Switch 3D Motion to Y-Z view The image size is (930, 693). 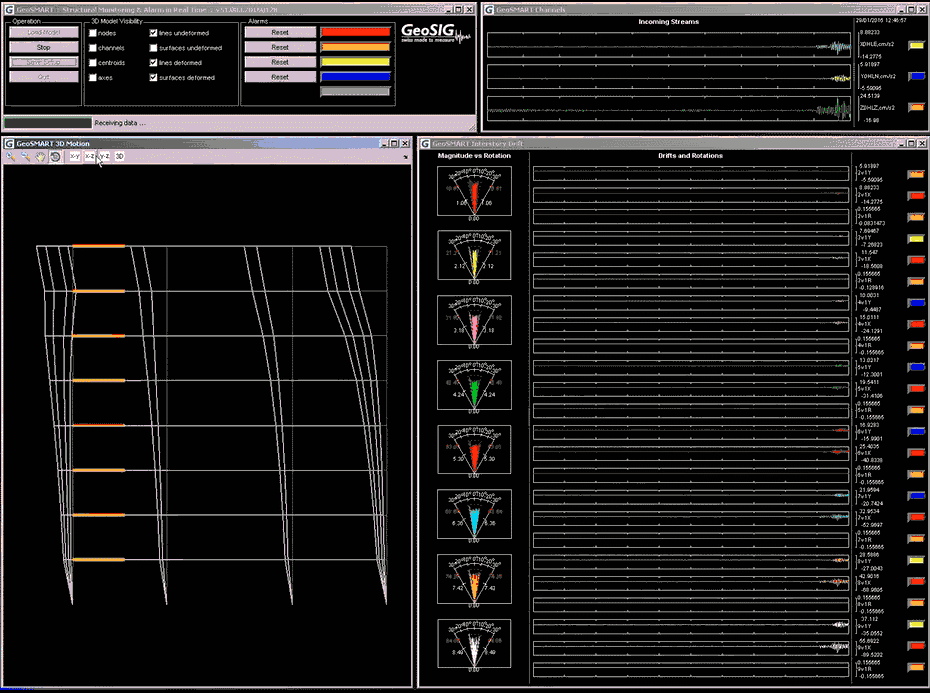click(104, 157)
